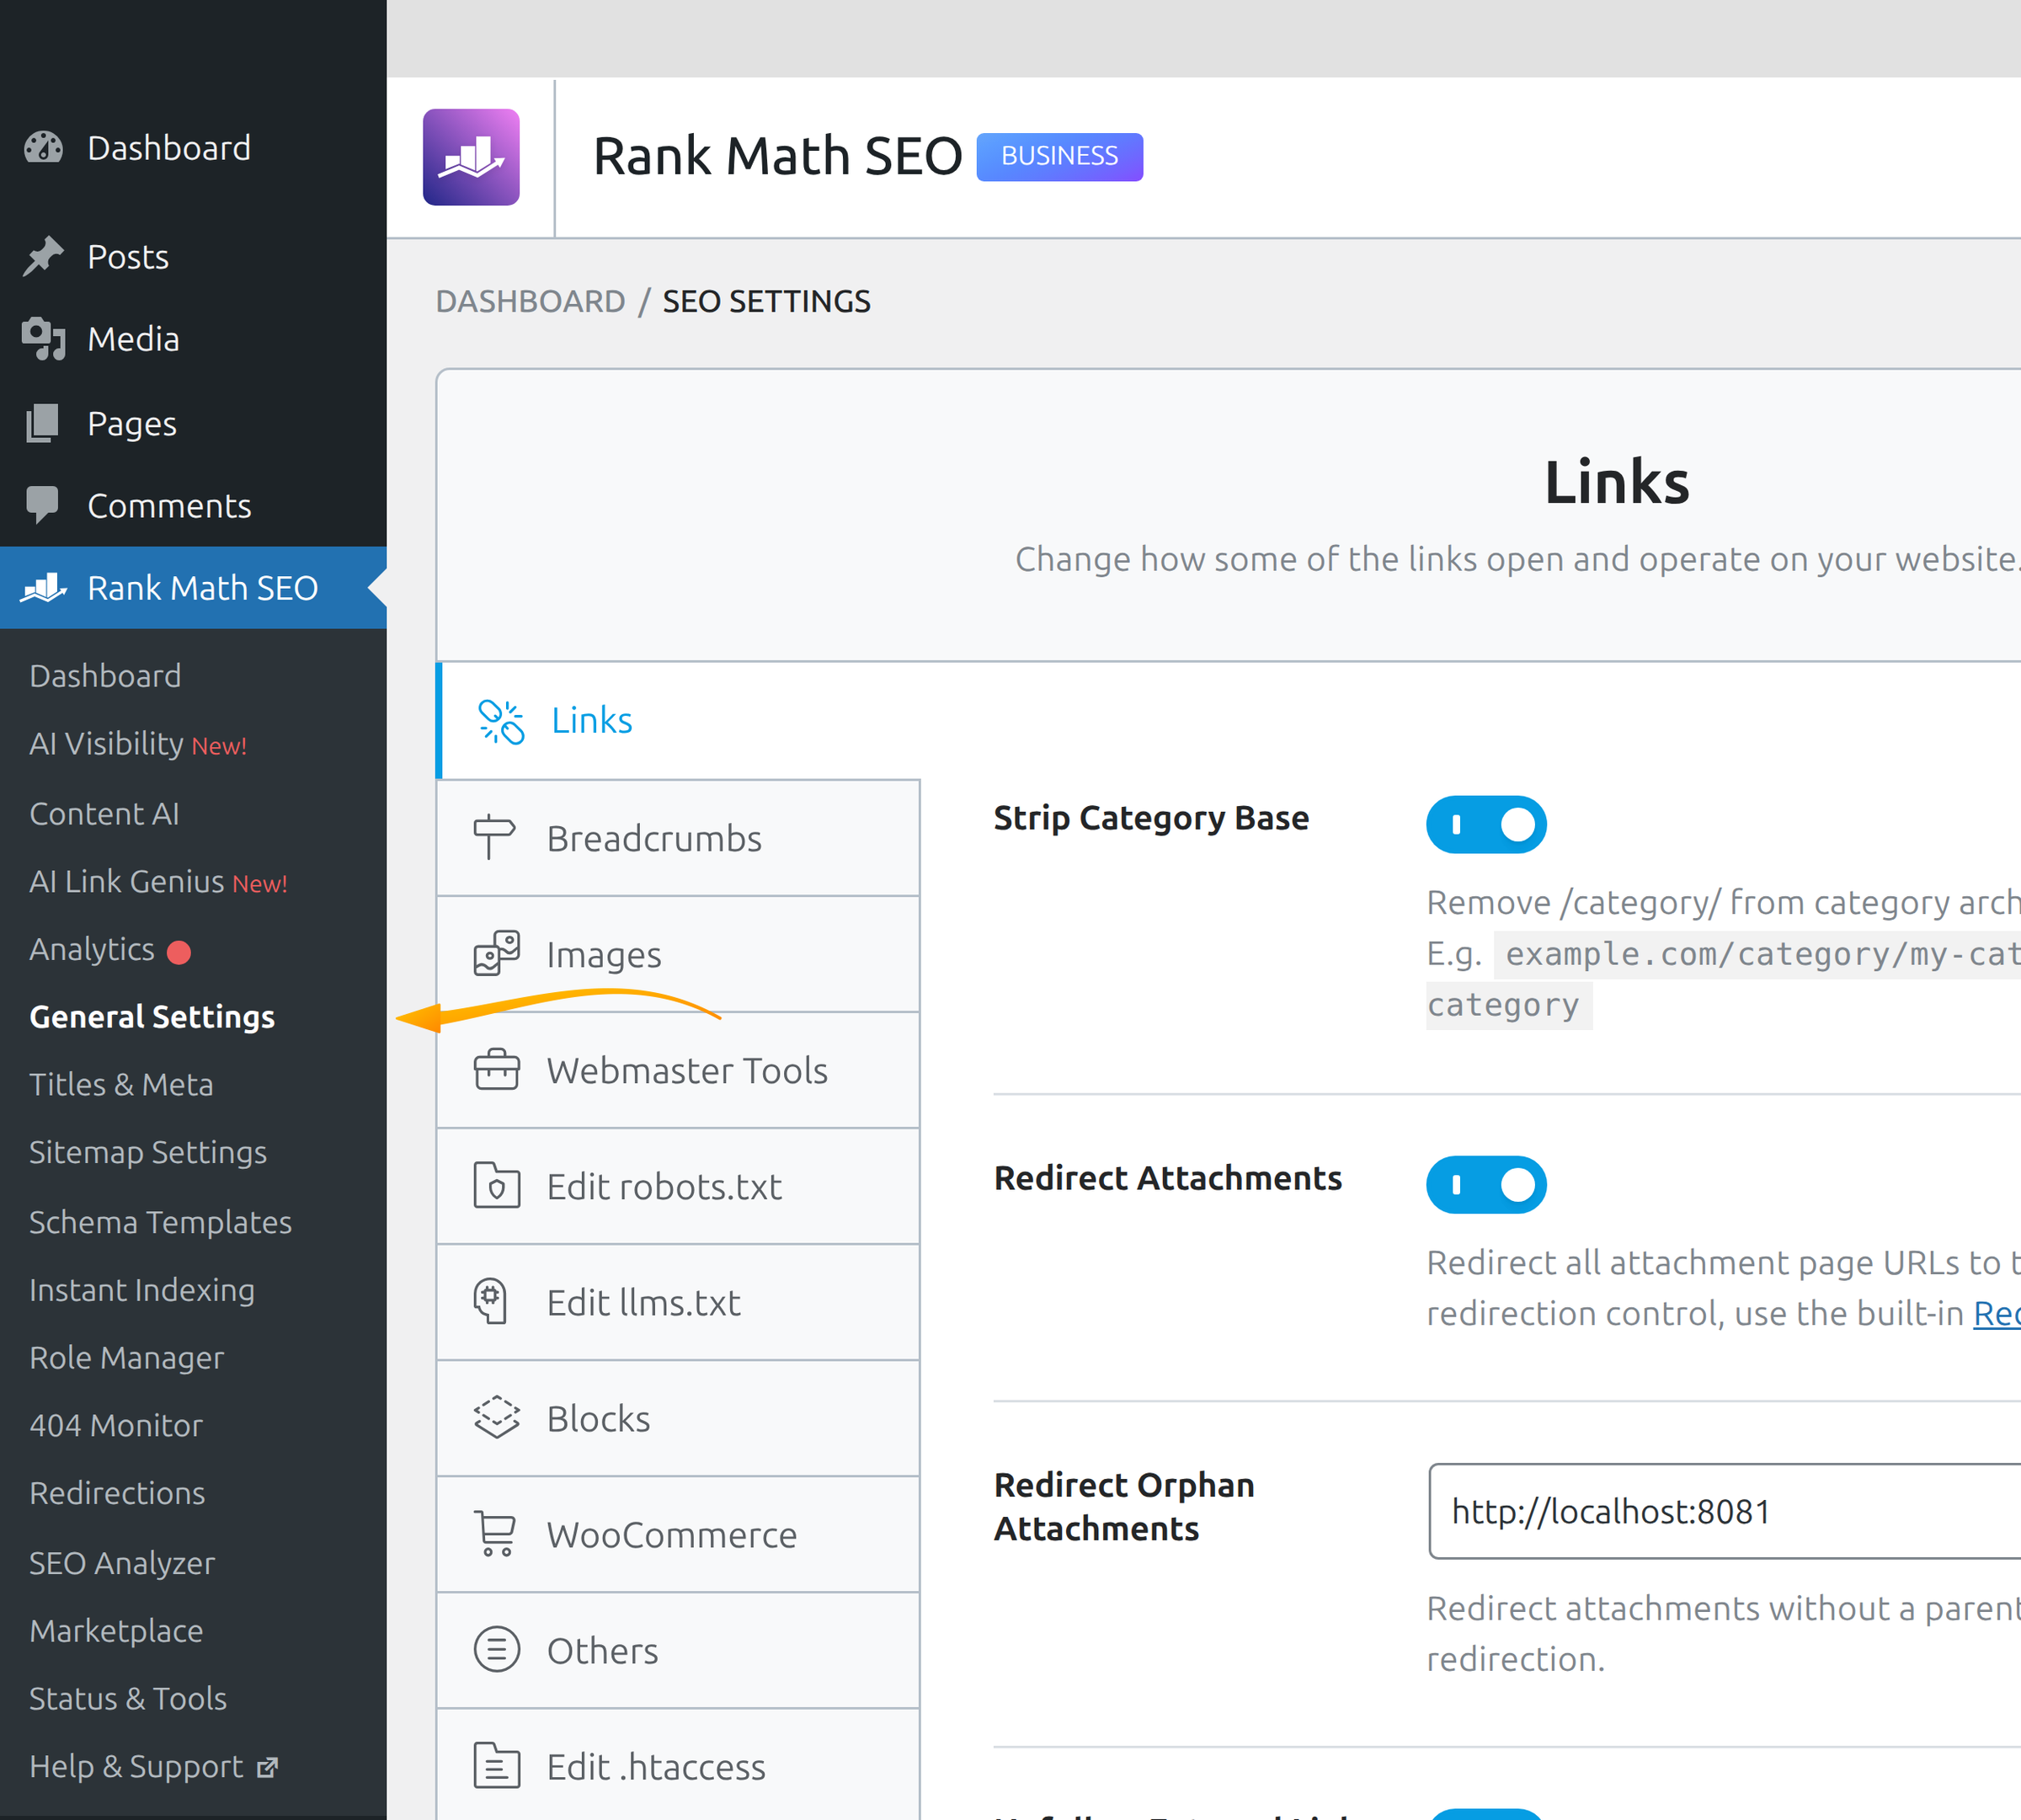Click the DASHBOARD breadcrumb link
This screenshot has width=2021, height=1820.
pos(530,301)
